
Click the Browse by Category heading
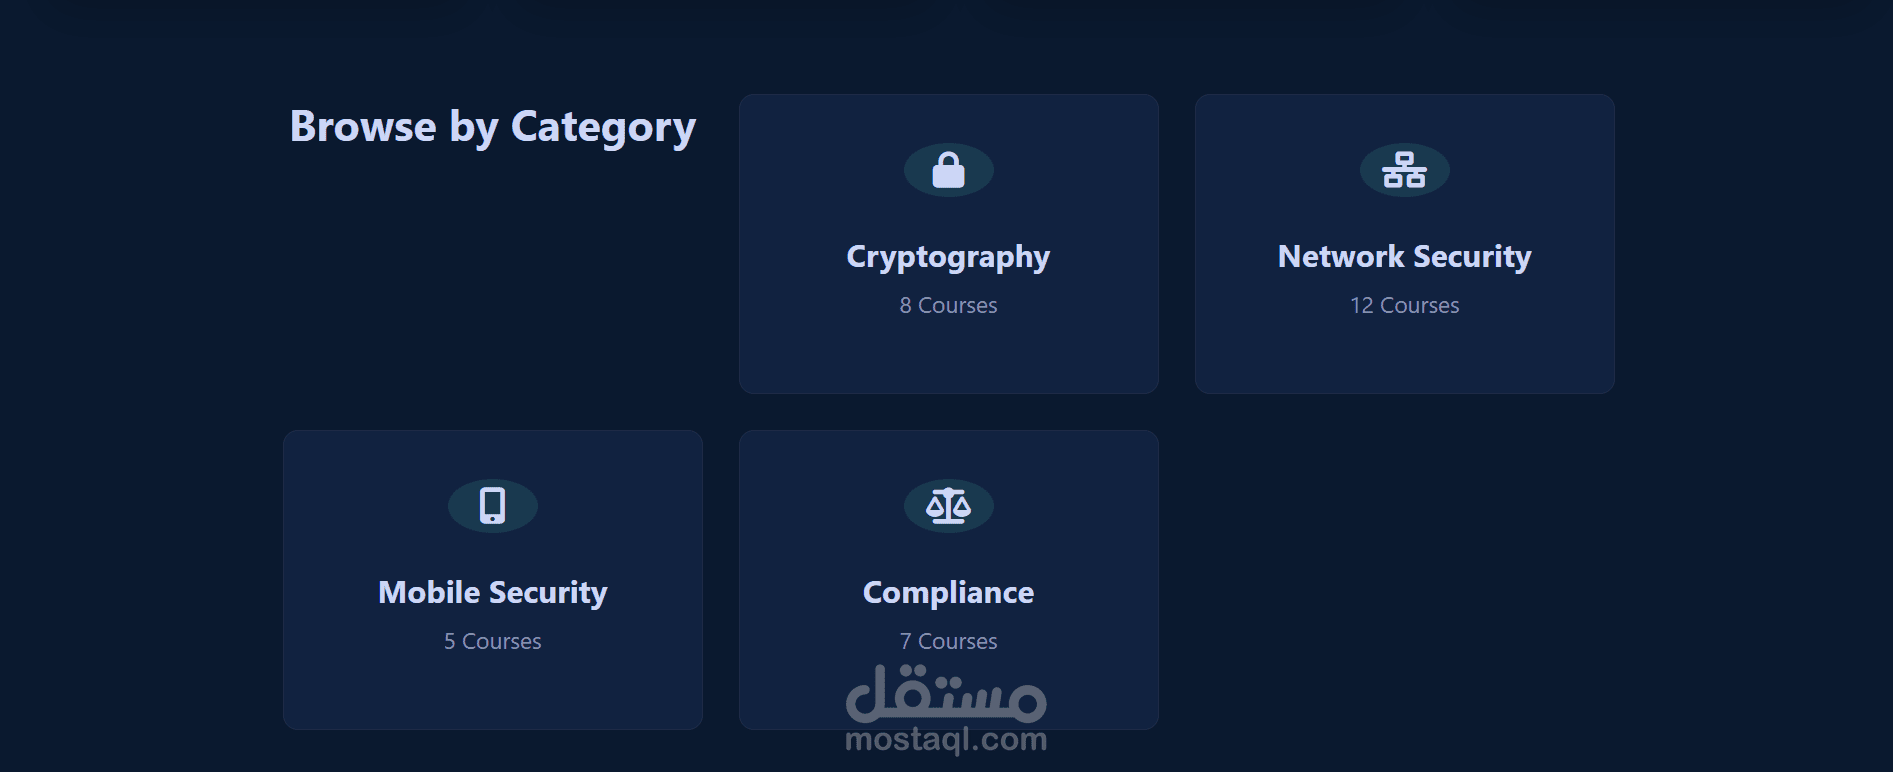(492, 128)
